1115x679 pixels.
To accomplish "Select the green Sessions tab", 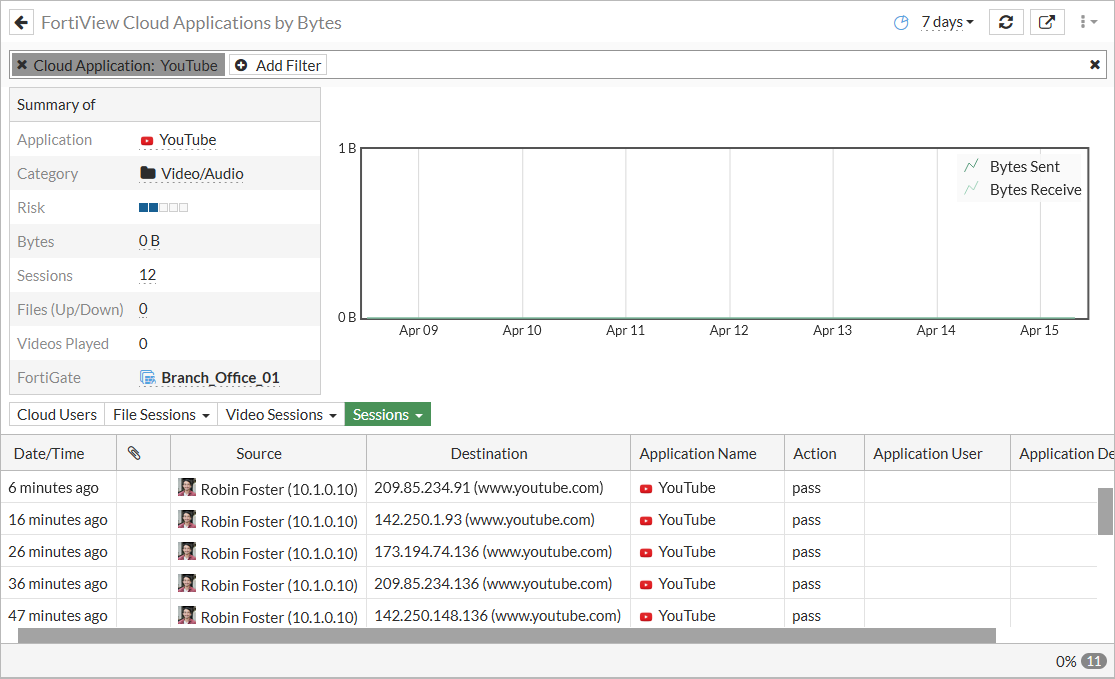I will pyautogui.click(x=387, y=415).
